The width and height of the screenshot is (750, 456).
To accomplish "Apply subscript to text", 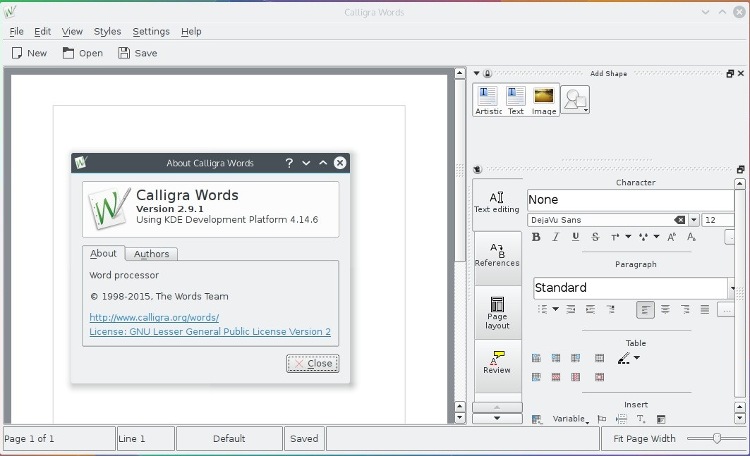I will 691,237.
